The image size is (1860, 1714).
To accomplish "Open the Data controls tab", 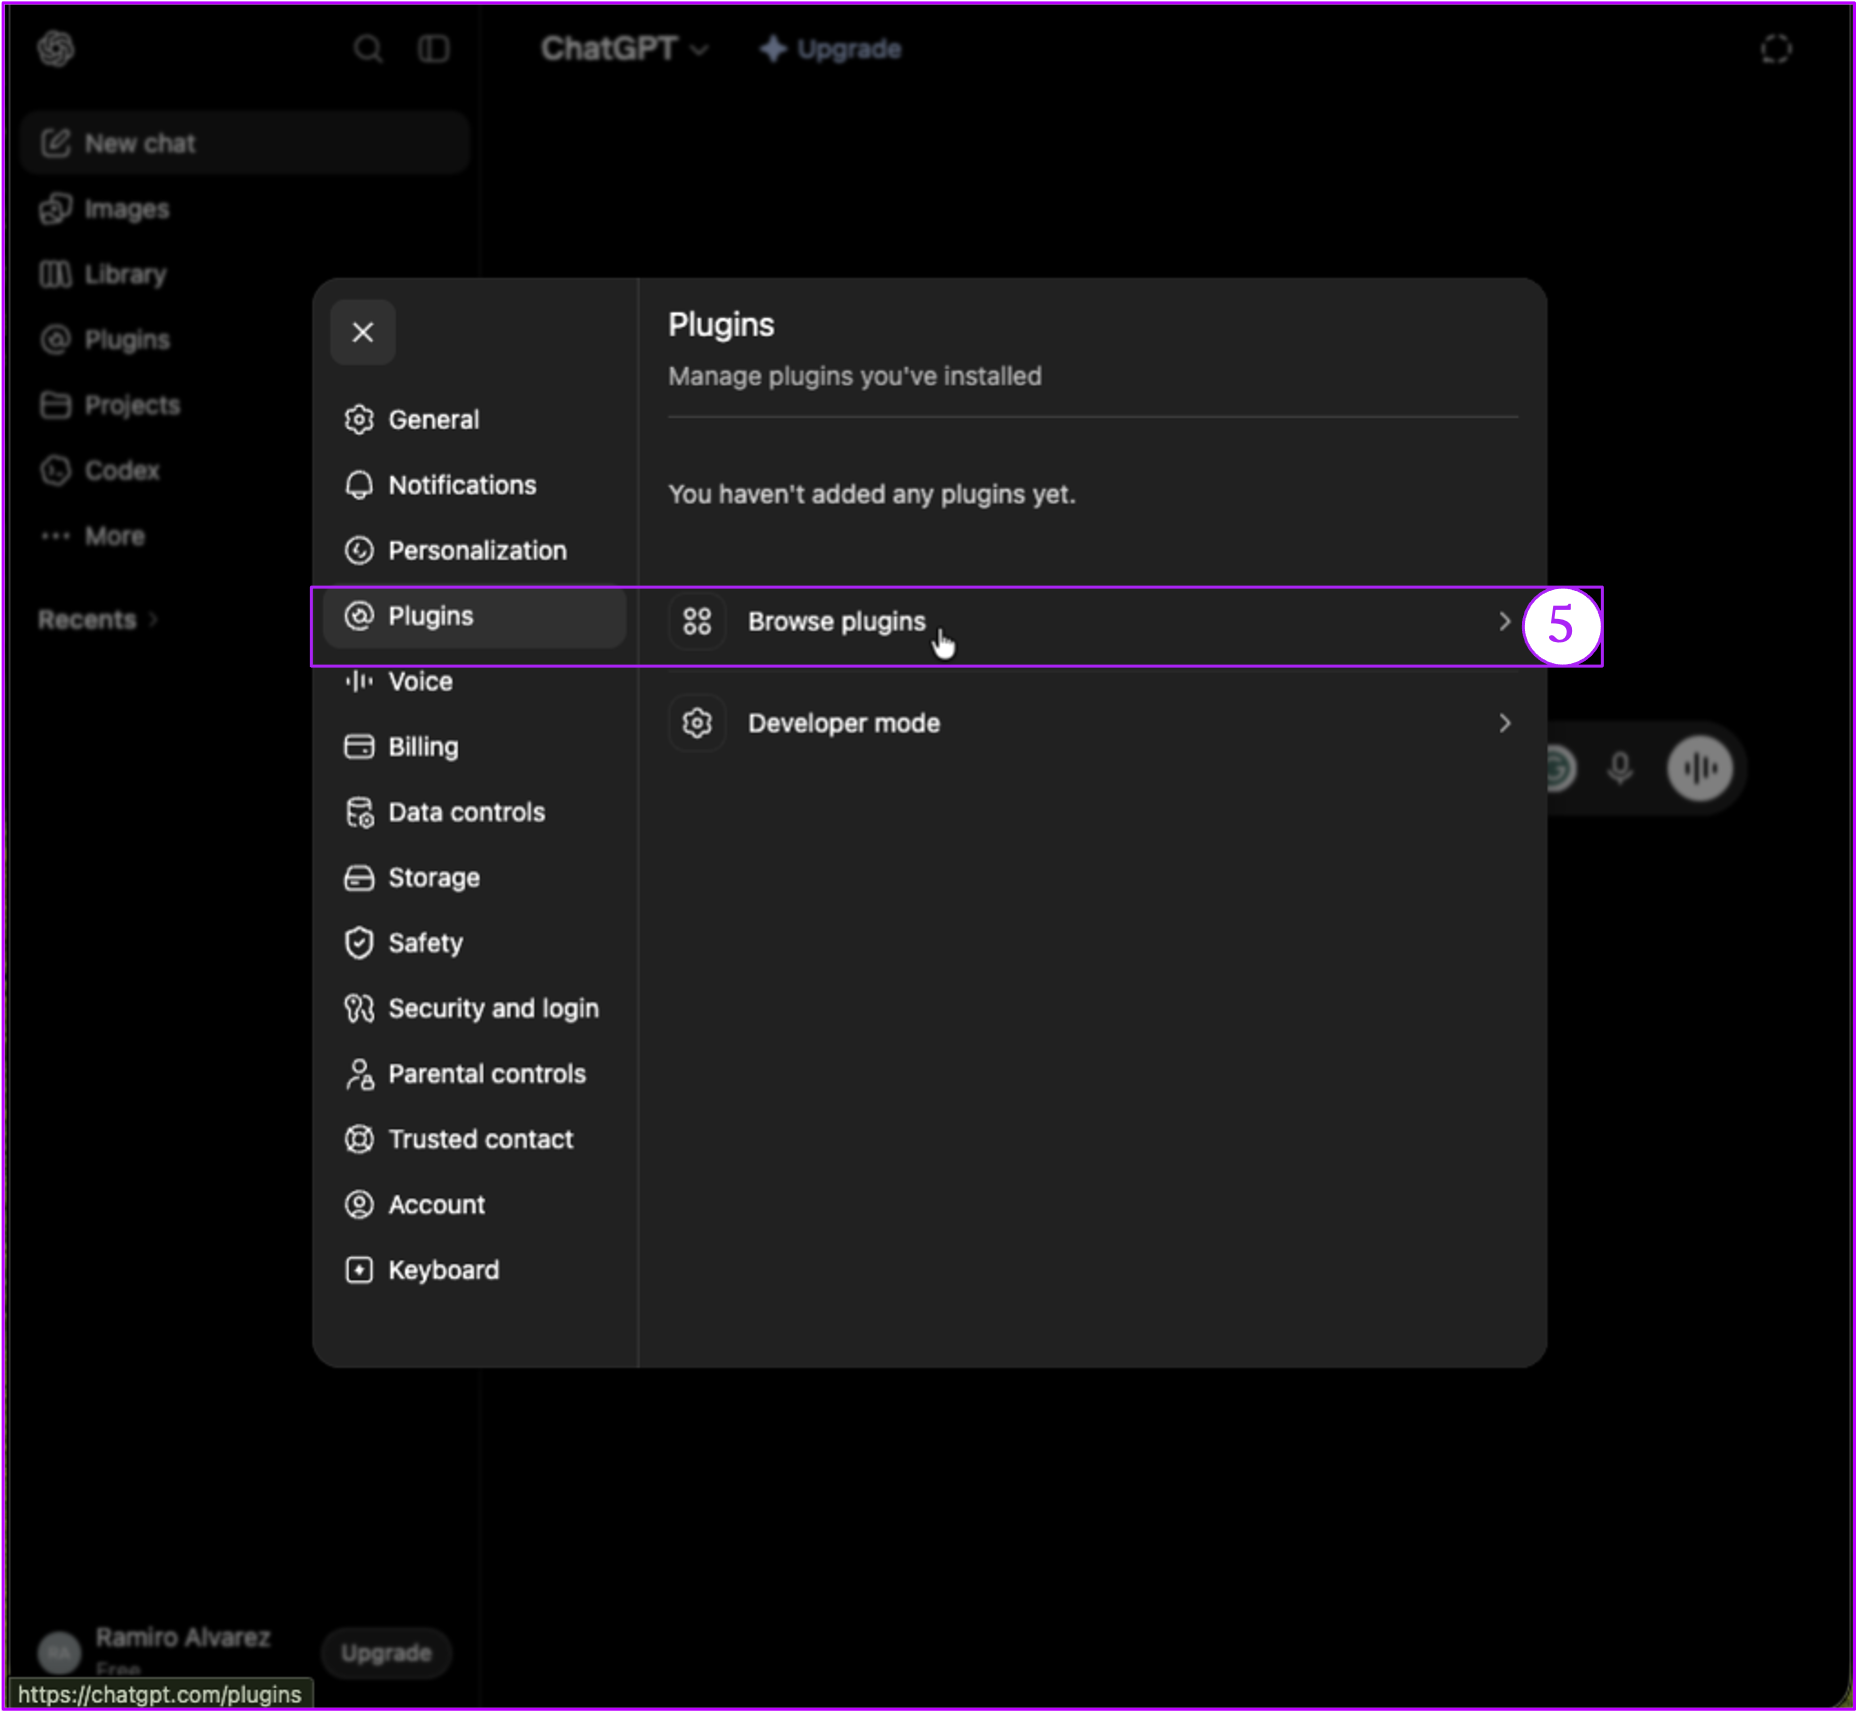I will click(476, 813).
